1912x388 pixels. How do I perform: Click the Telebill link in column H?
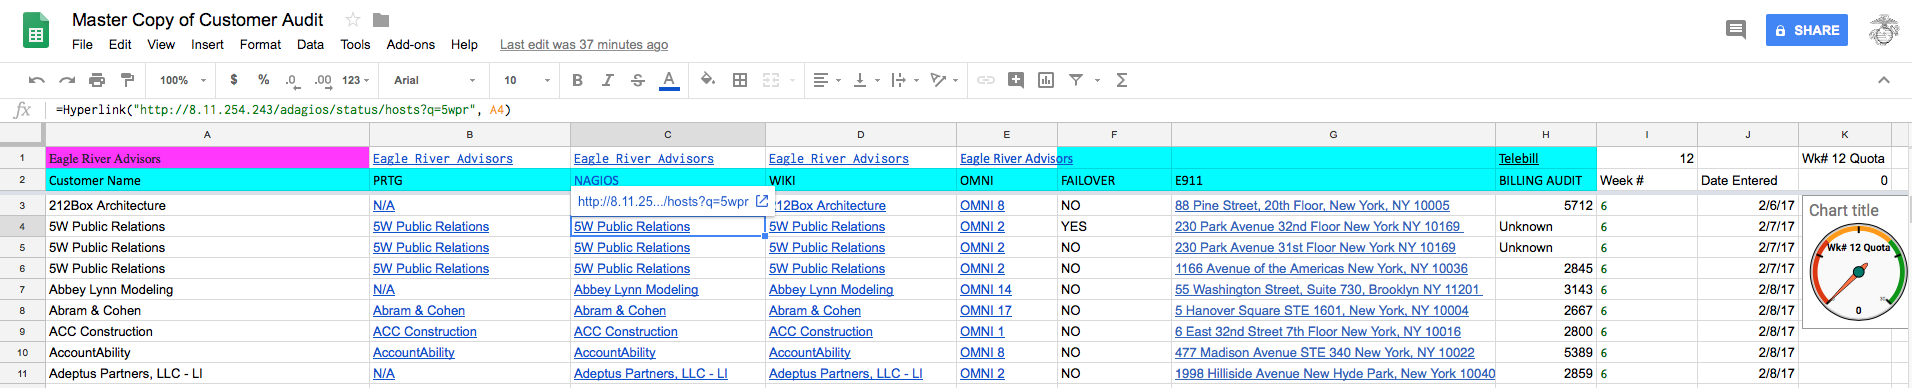[x=1518, y=158]
